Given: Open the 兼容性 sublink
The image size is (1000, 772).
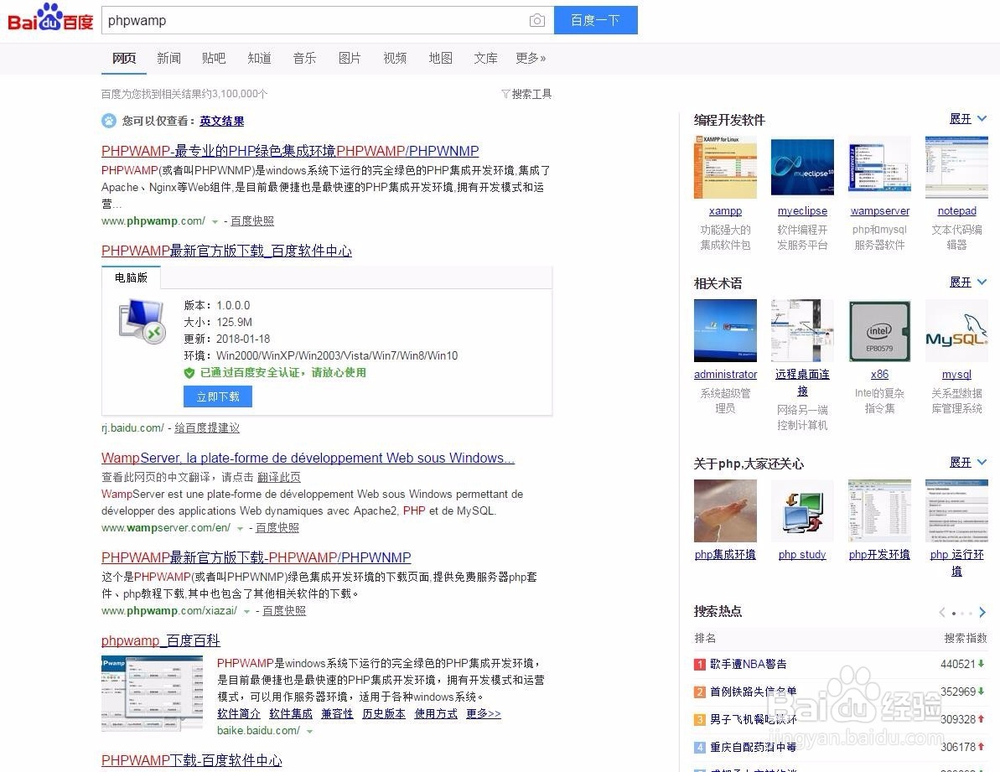Looking at the screenshot, I should click(337, 714).
